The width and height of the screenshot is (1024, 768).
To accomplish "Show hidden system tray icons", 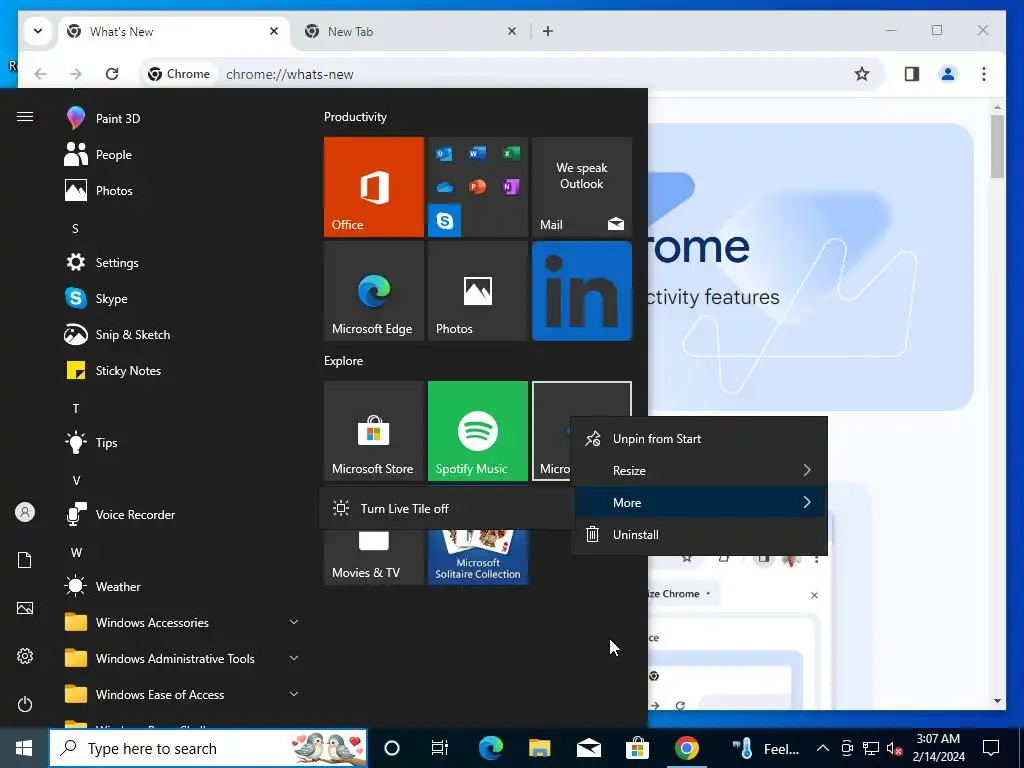I will coord(823,748).
